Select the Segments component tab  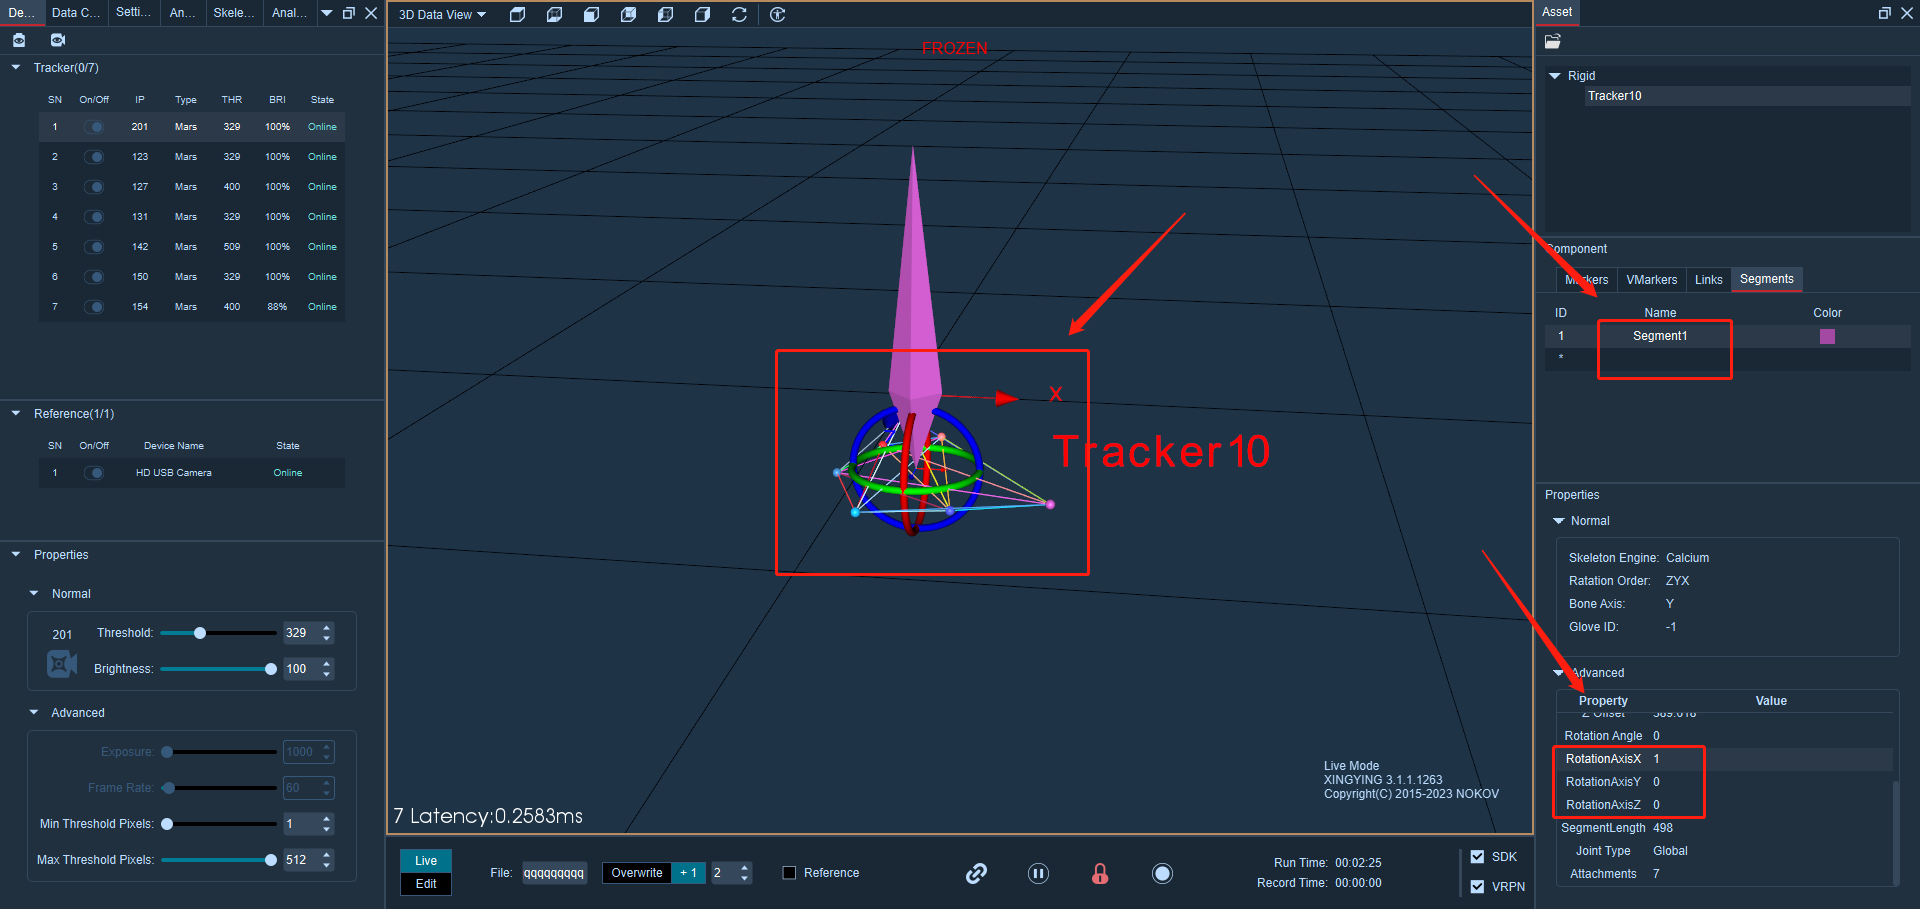1766,279
